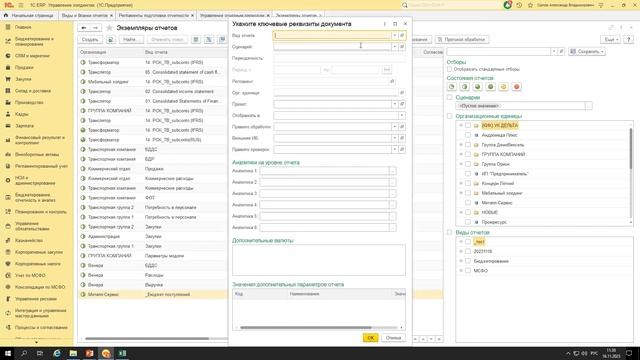Open selection icon for Регламент field
The width and height of the screenshot is (640, 360).
(x=392, y=81)
